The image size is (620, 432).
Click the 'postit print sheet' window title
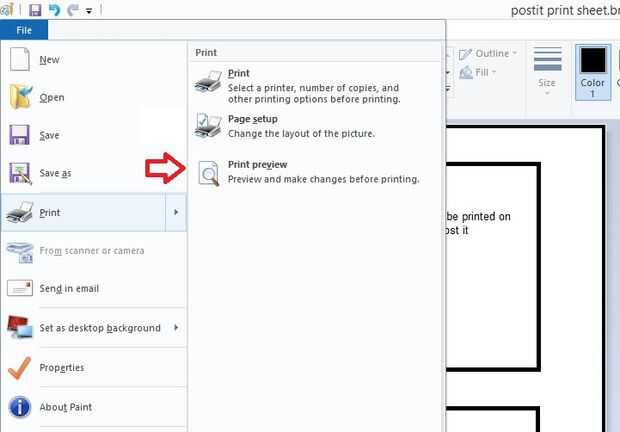point(565,10)
